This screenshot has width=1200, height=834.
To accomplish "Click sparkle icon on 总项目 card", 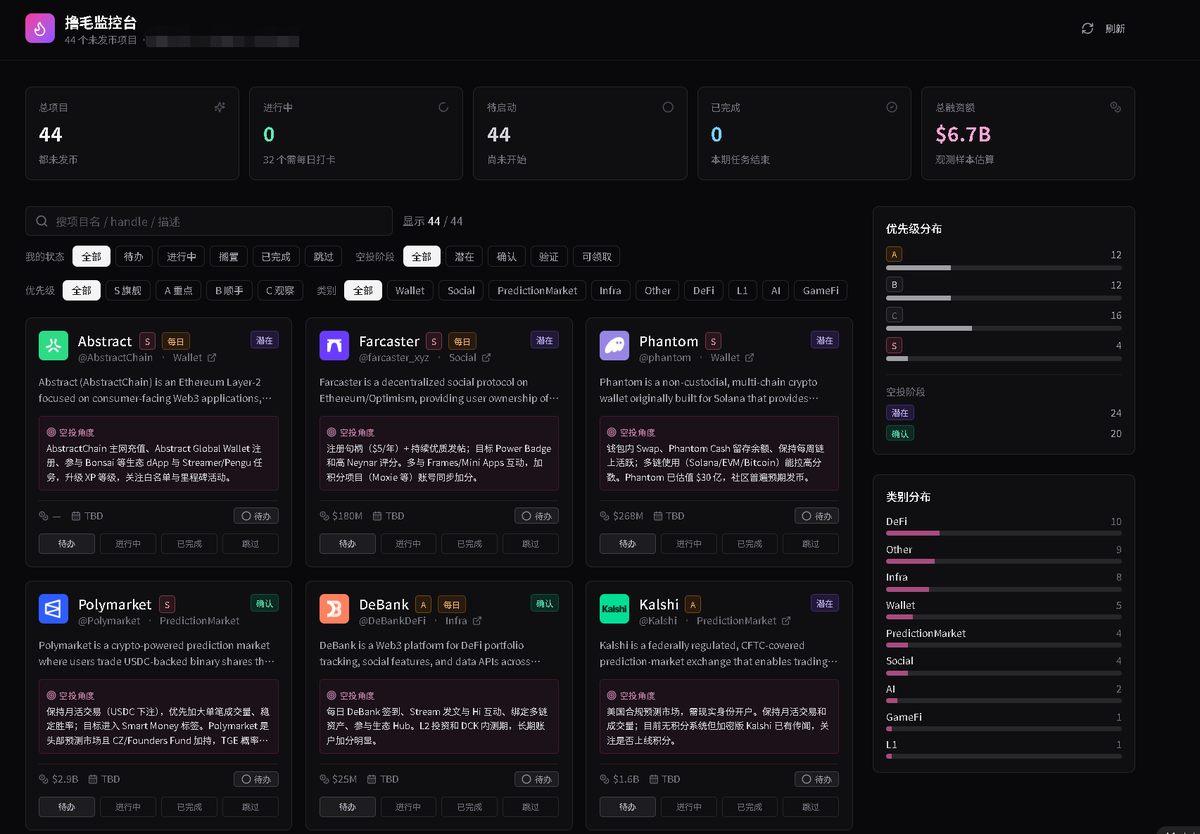I will click(220, 107).
